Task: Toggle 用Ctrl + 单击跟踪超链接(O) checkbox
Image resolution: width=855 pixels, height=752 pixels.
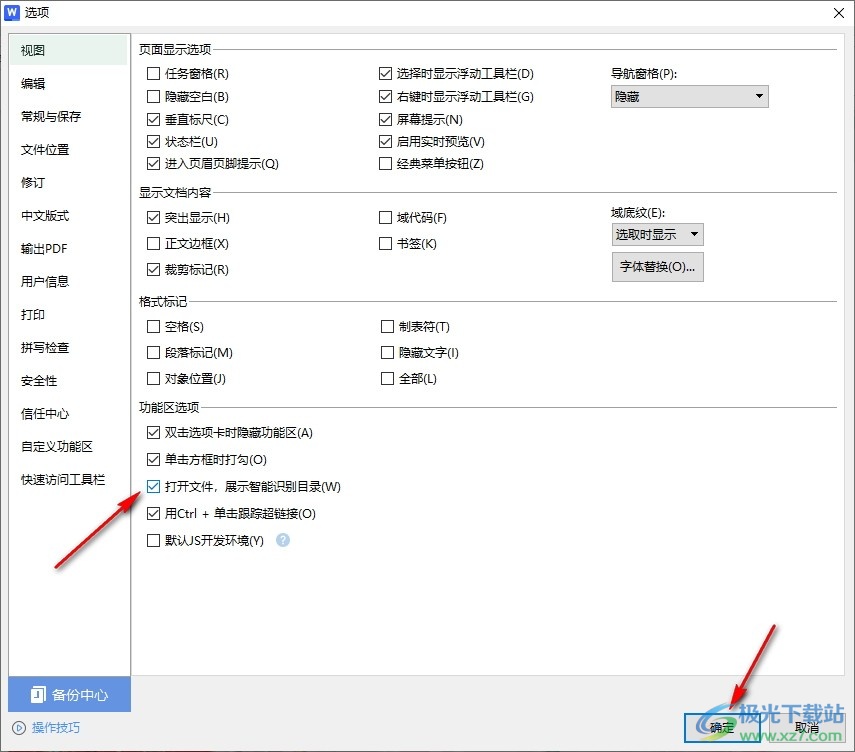Action: (154, 513)
